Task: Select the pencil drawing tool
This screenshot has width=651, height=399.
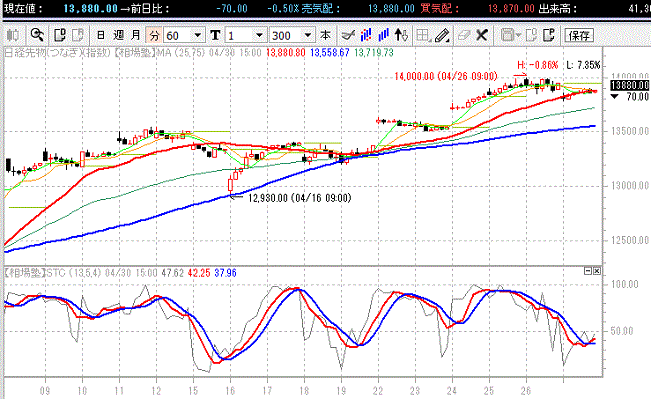Action: click(x=442, y=35)
